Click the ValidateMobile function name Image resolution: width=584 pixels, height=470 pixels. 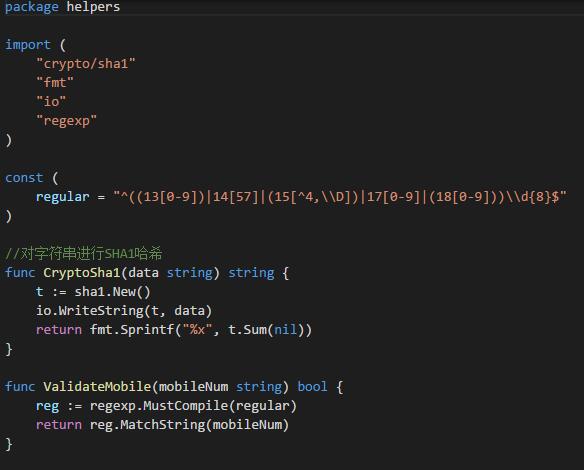click(97, 387)
